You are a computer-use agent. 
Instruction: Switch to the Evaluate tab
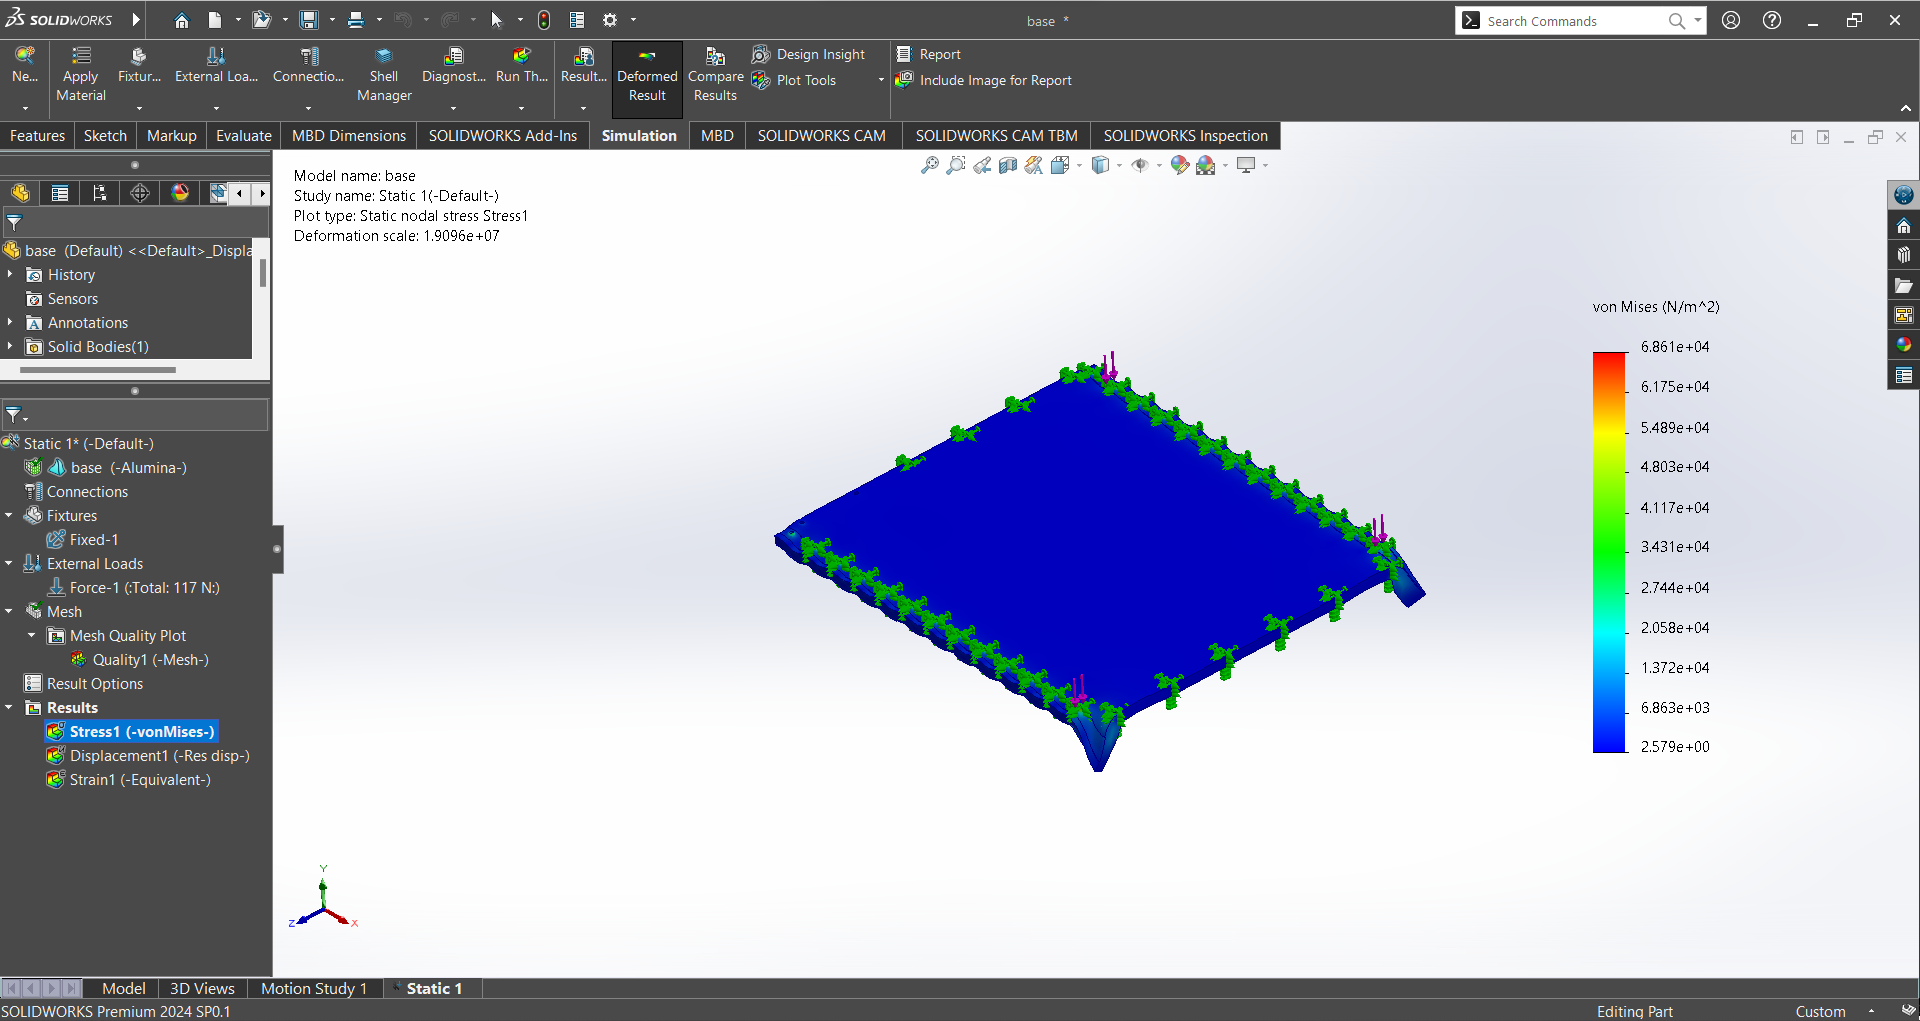243,136
